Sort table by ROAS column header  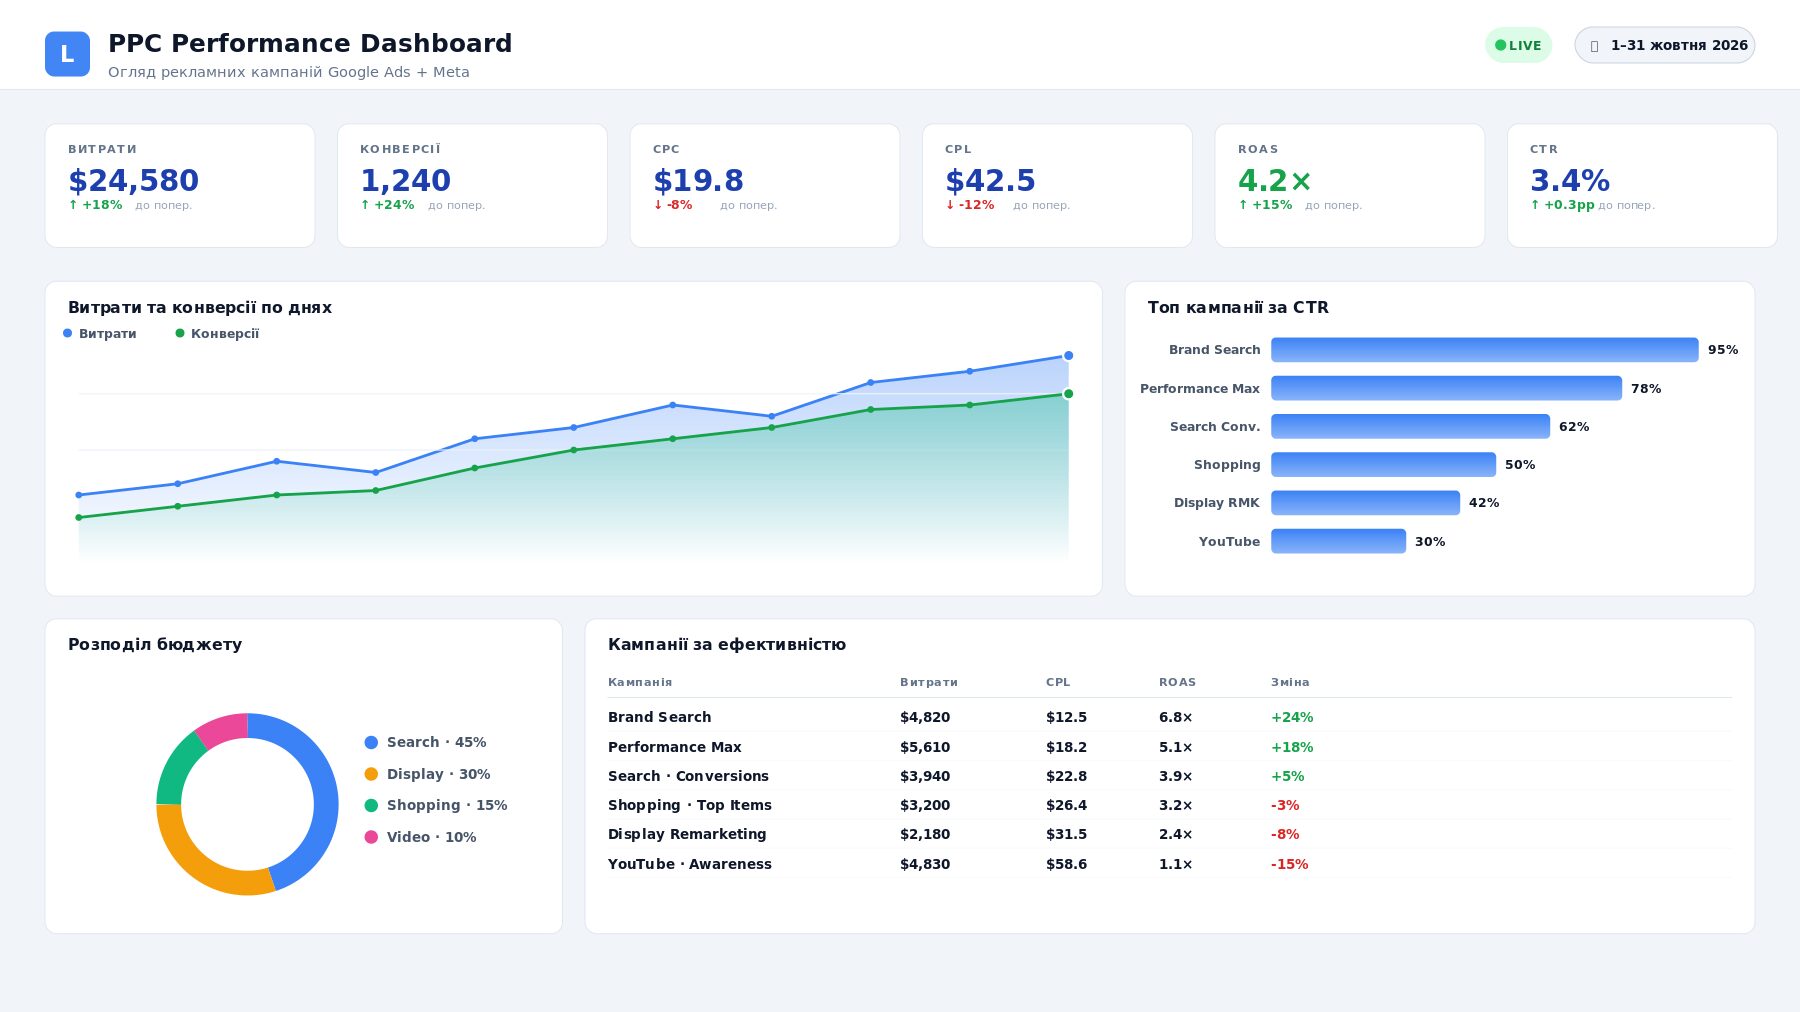click(x=1177, y=683)
